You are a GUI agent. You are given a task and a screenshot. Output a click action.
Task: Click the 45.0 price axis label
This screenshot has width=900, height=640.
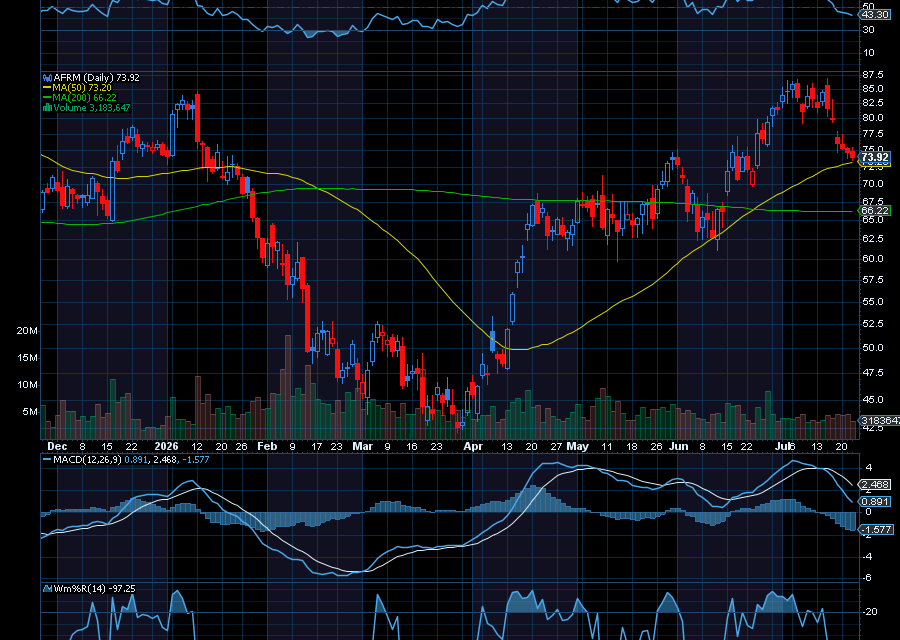pos(872,399)
